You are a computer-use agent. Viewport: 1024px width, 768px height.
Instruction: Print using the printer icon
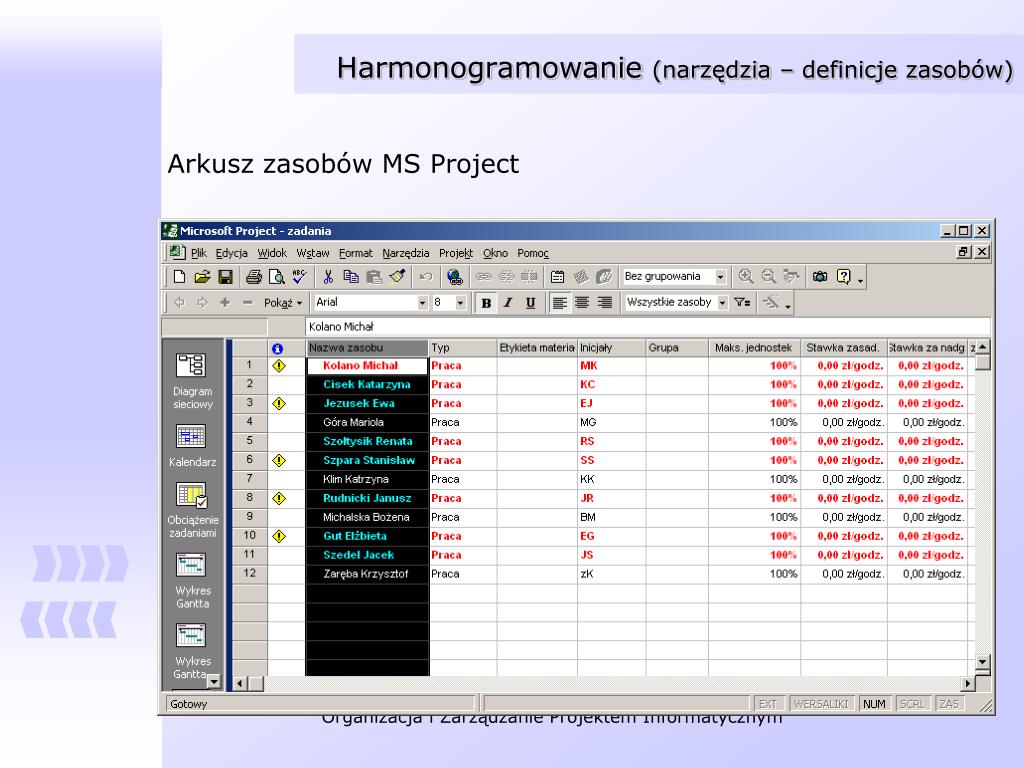tap(254, 277)
